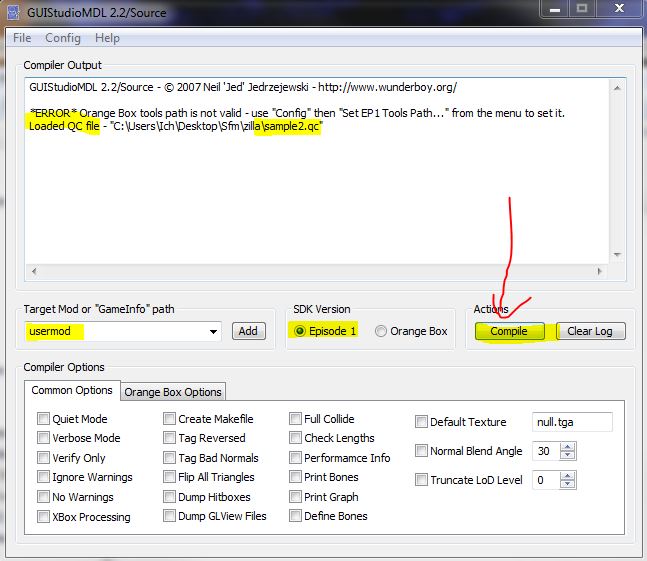Click the Normal Blend Angle value field

(546, 451)
